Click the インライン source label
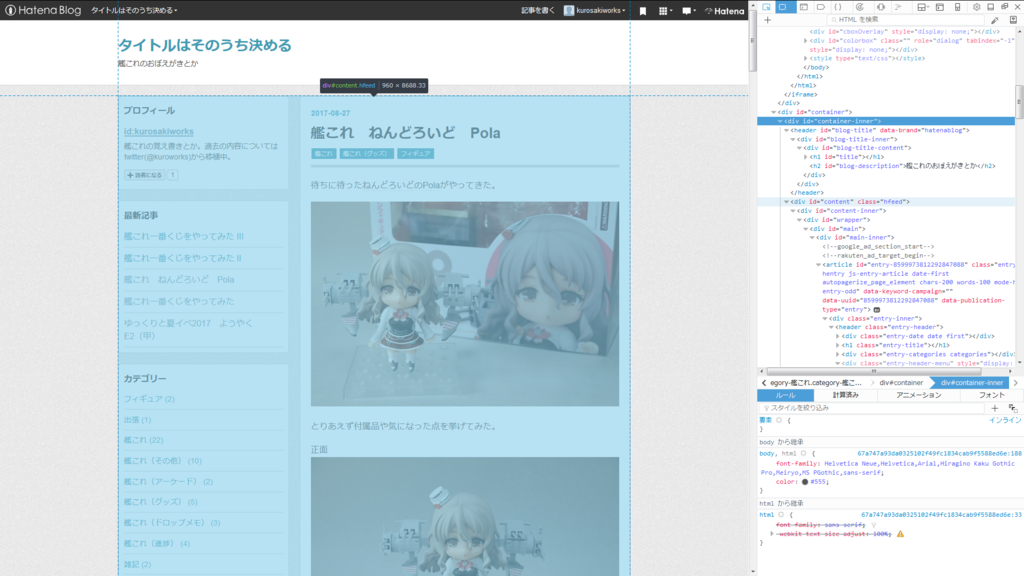 [1005, 421]
